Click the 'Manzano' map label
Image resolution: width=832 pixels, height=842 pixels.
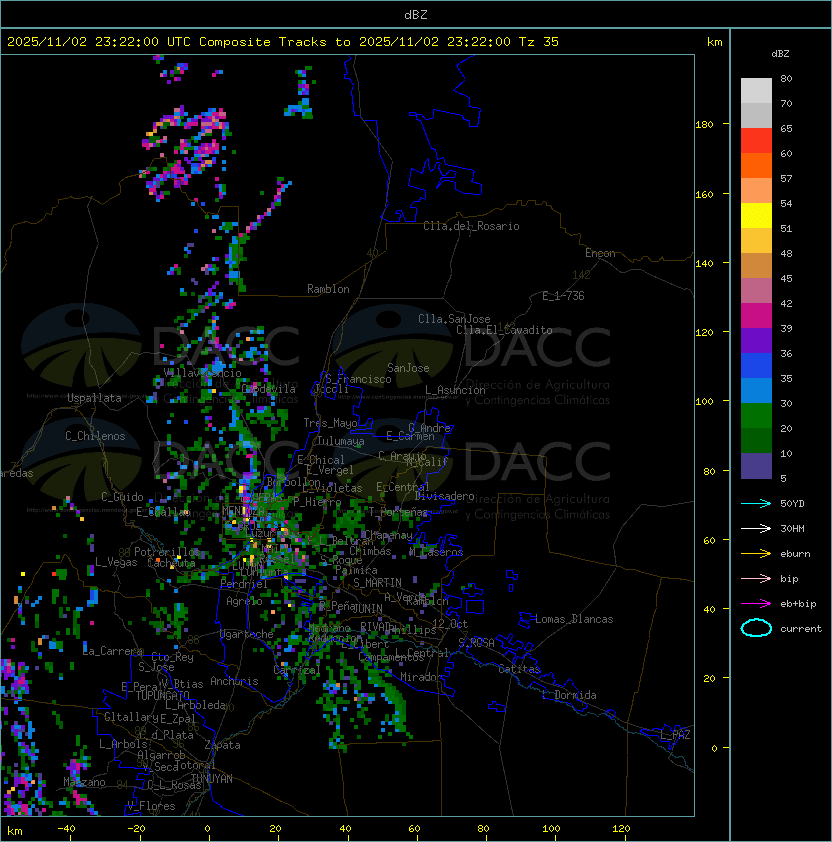pyautogui.click(x=84, y=782)
